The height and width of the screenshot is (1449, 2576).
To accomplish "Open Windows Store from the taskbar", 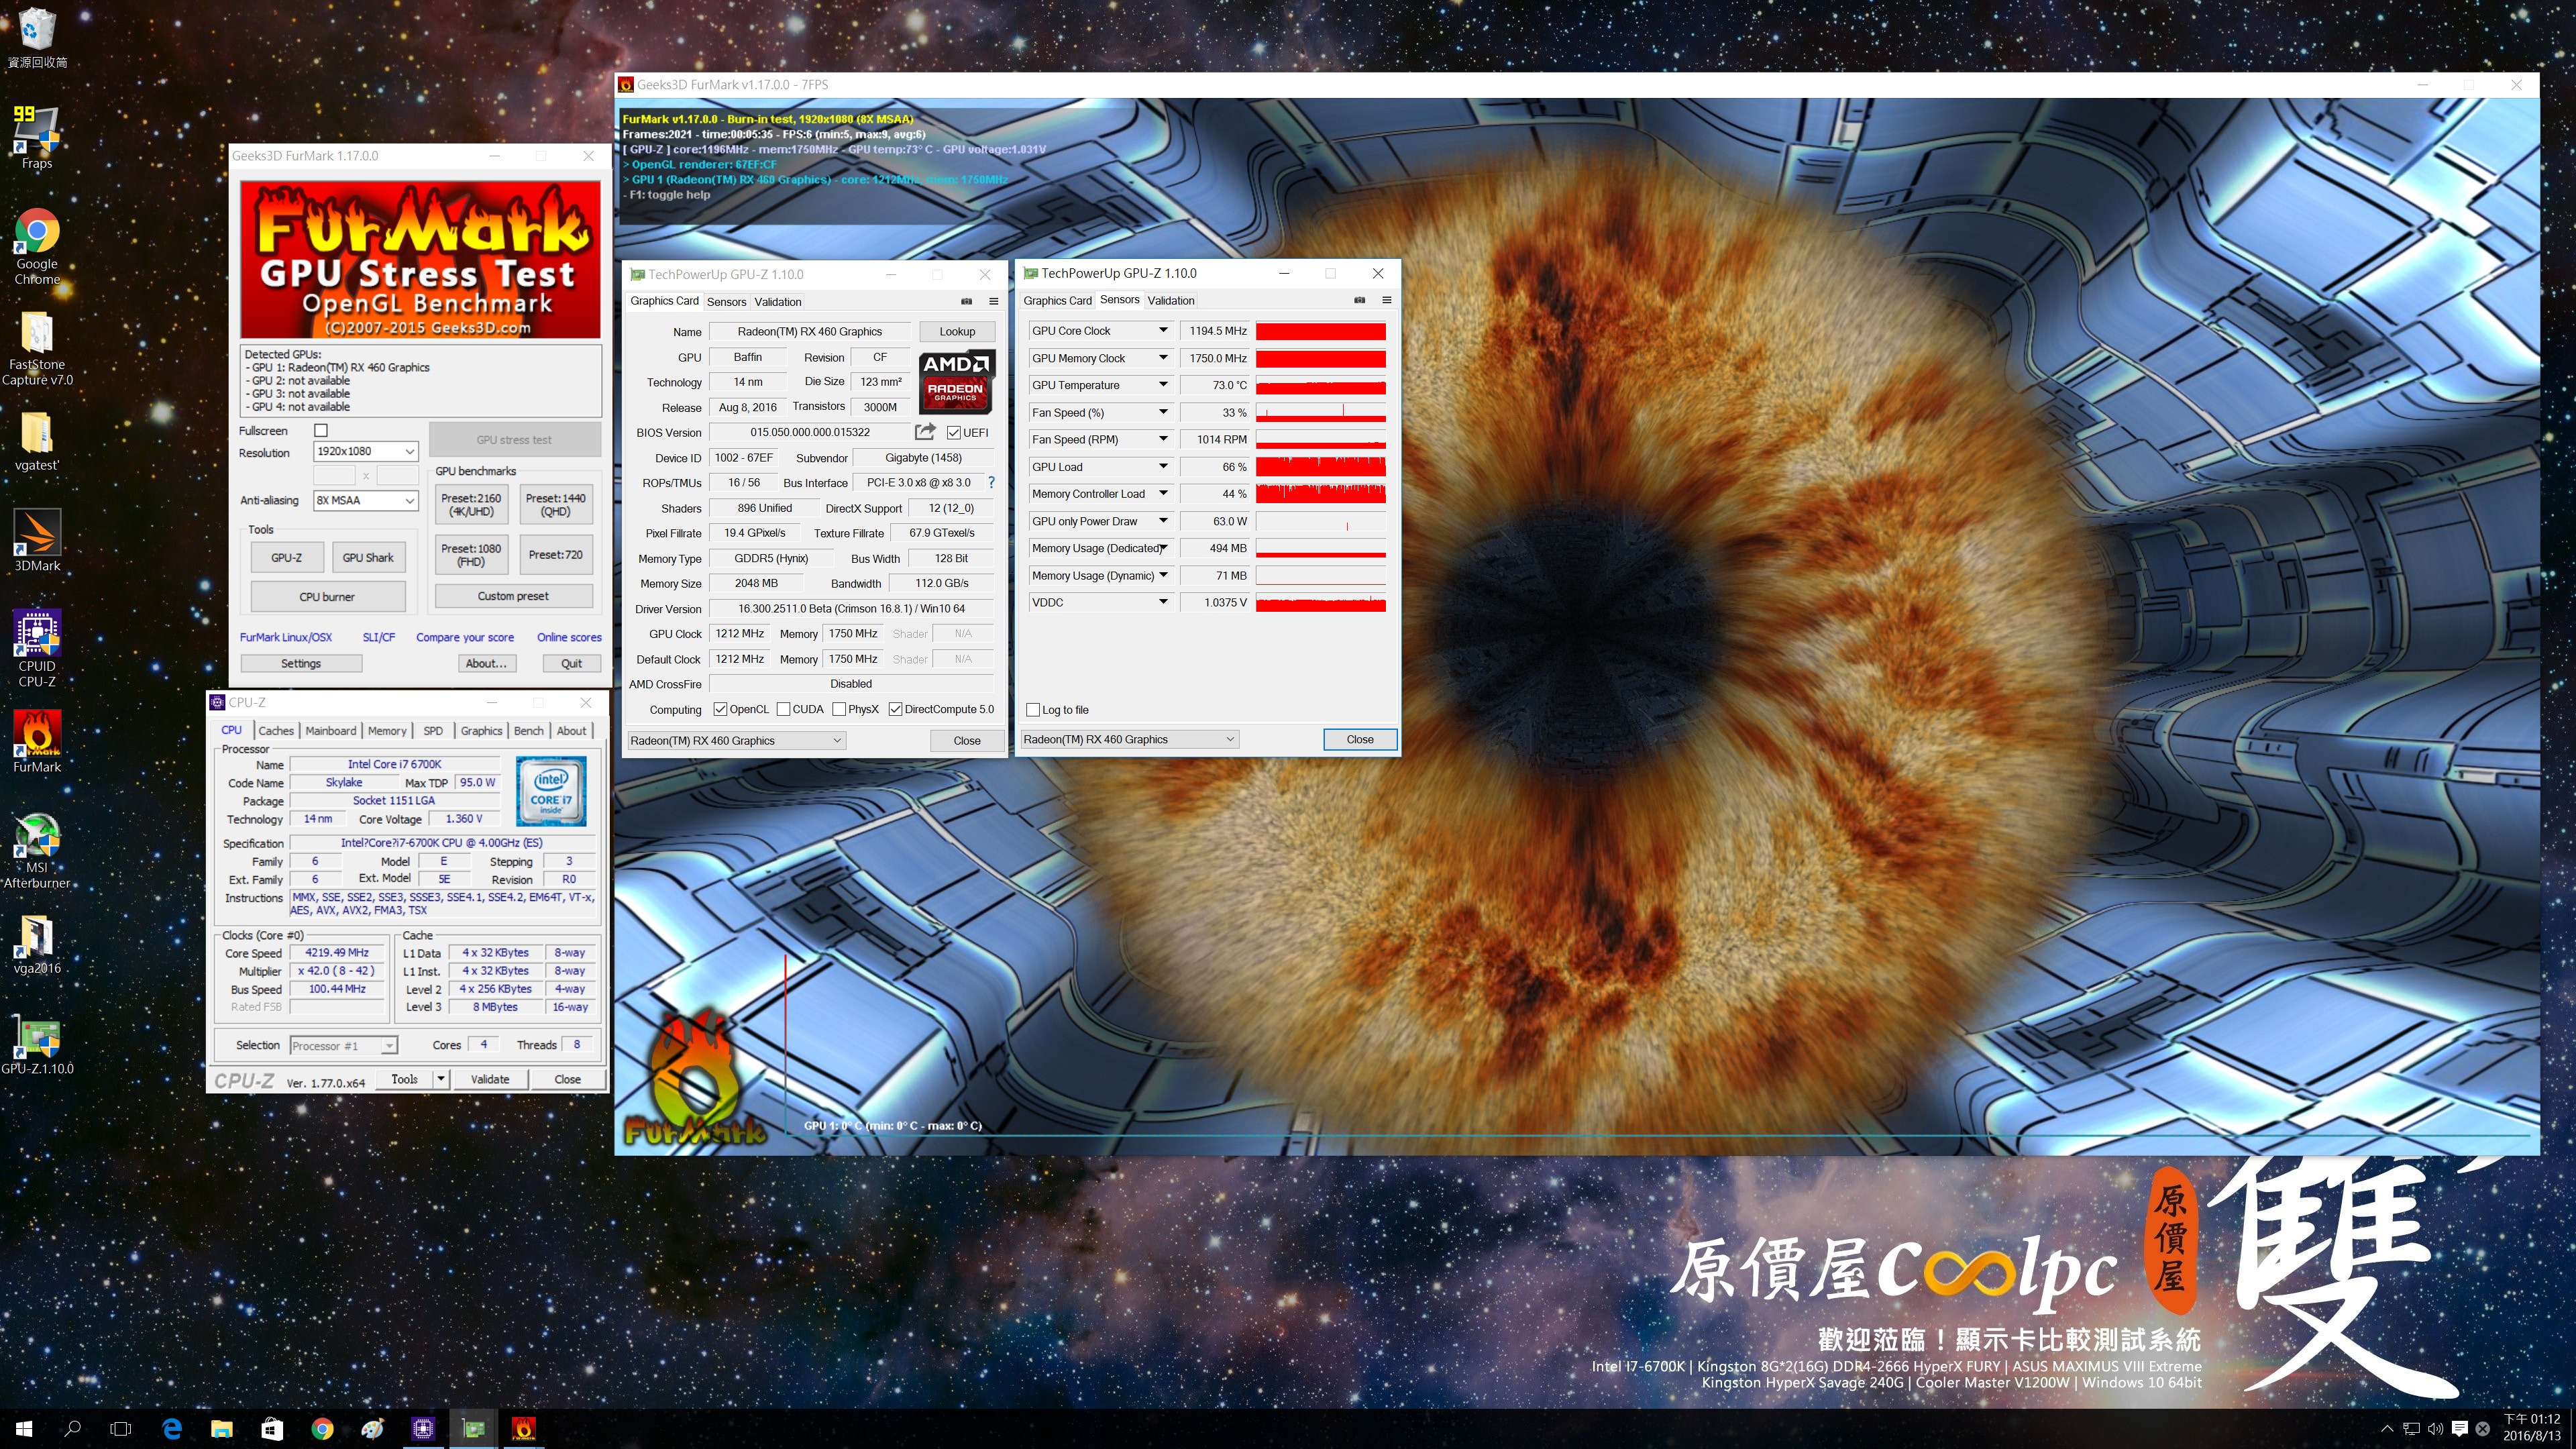I will [272, 1429].
